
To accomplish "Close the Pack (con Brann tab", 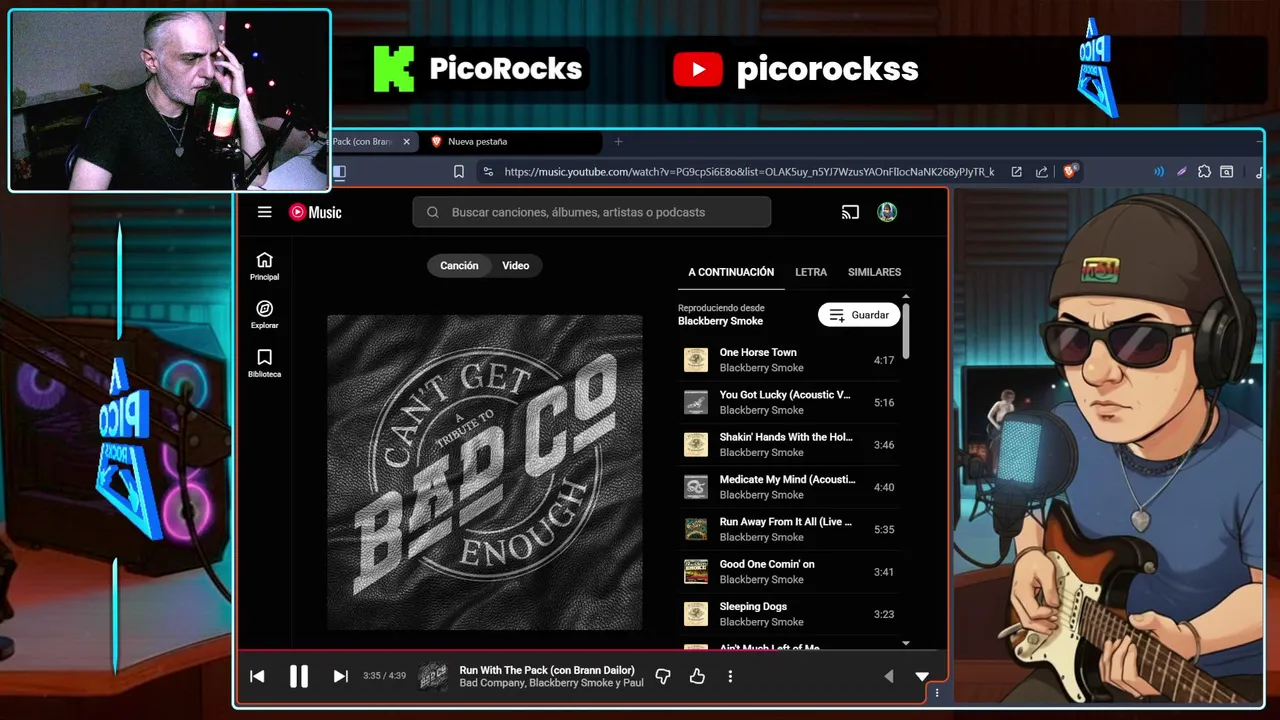I will point(406,142).
